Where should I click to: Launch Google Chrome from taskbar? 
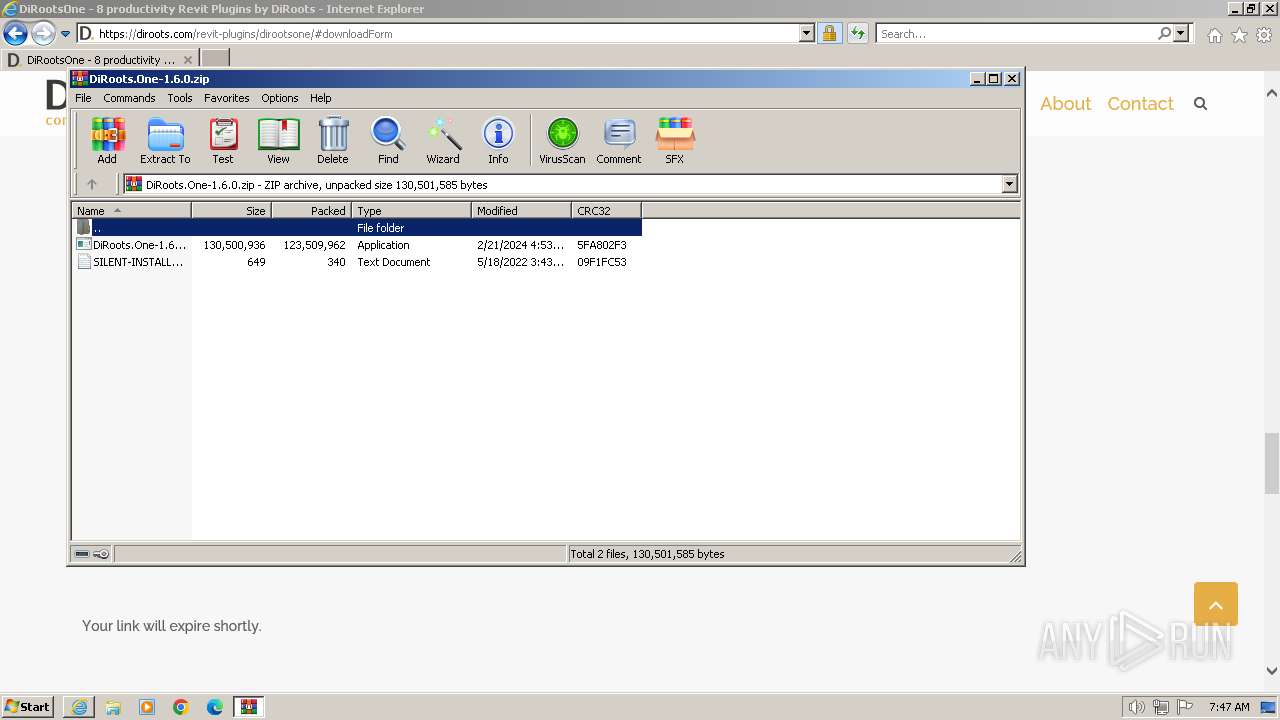(181, 707)
